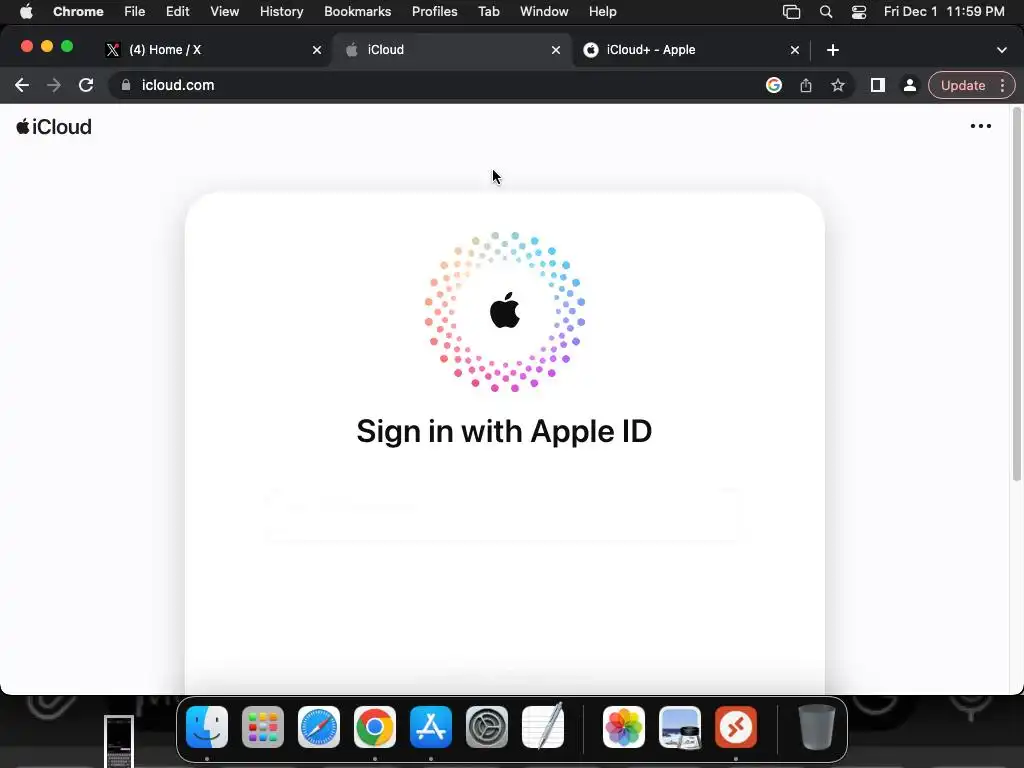Open the Help menu
Screen dimensions: 1024x768
pyautogui.click(x=602, y=11)
